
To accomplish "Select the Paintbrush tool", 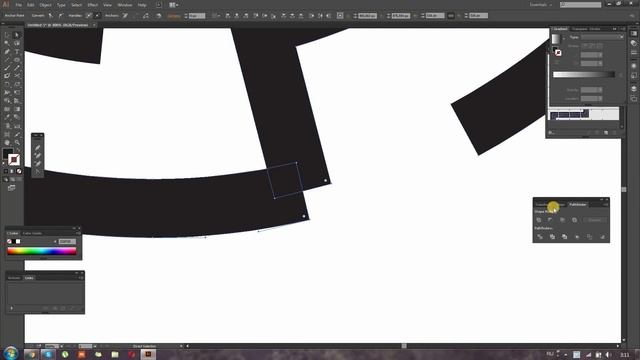I will point(7,68).
